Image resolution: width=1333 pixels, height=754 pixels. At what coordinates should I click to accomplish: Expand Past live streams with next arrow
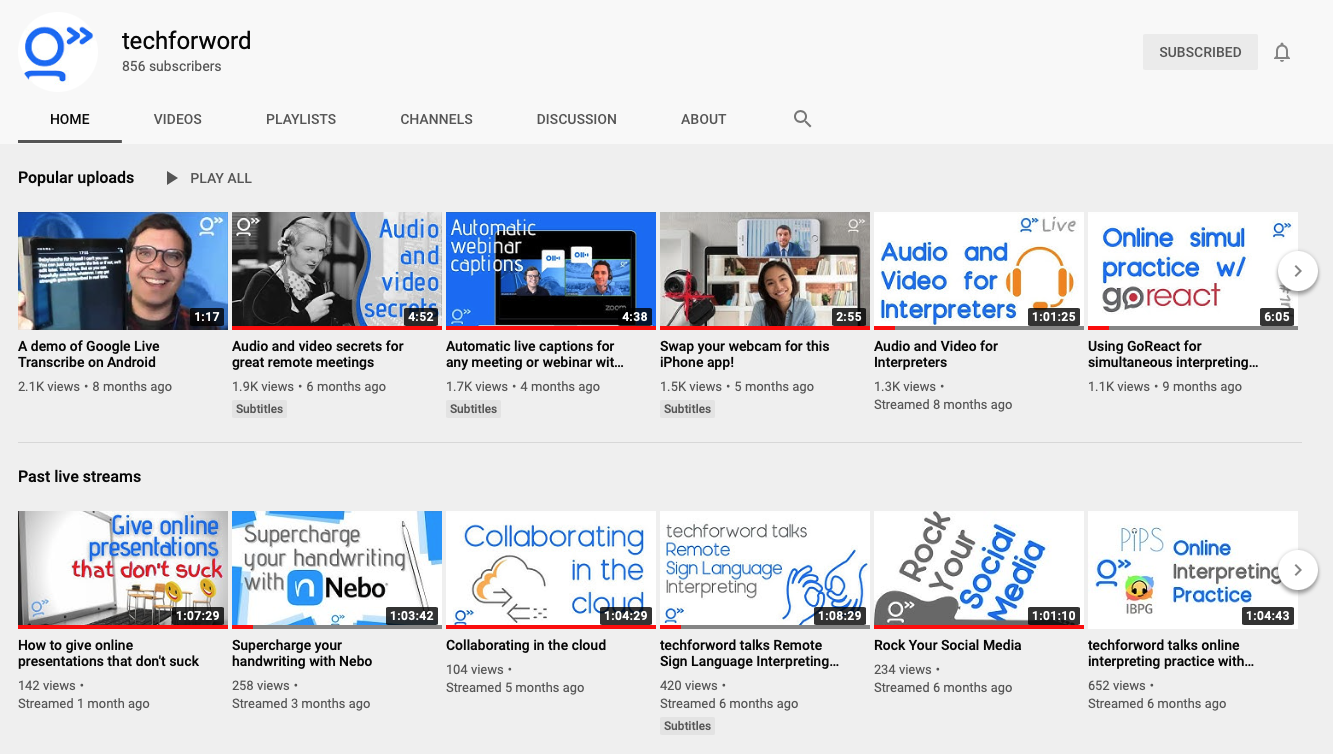1298,570
